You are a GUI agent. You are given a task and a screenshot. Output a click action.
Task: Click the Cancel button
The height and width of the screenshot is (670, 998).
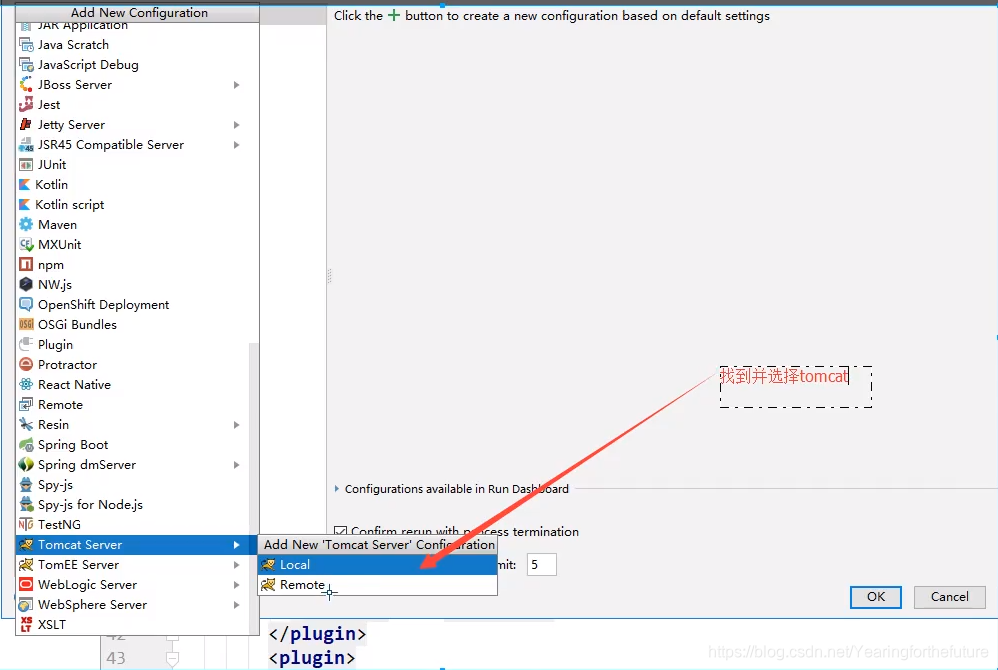[x=950, y=597]
